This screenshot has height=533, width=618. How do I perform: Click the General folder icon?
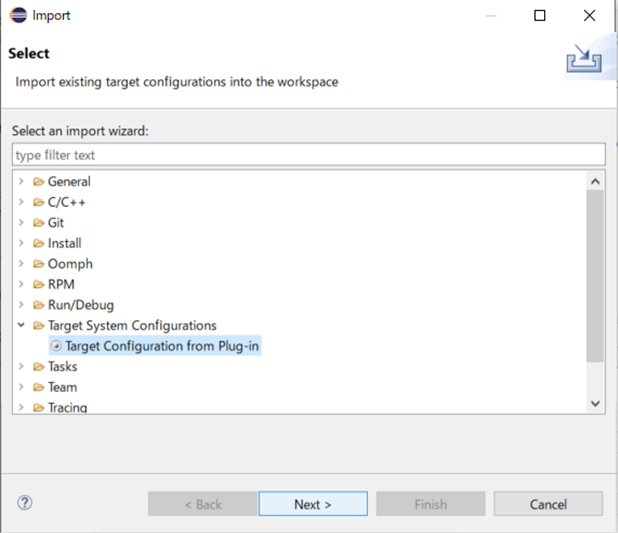pos(39,182)
